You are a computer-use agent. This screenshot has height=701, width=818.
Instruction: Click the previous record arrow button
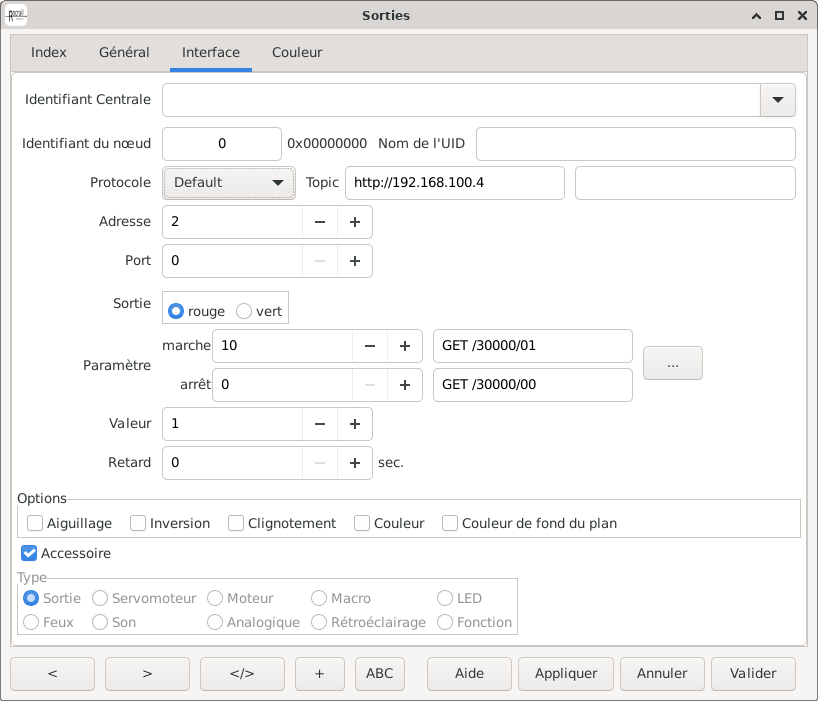pyautogui.click(x=52, y=674)
